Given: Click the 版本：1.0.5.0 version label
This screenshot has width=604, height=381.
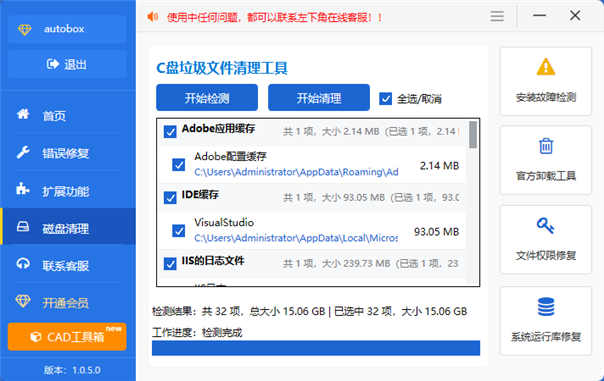Looking at the screenshot, I should [x=72, y=370].
